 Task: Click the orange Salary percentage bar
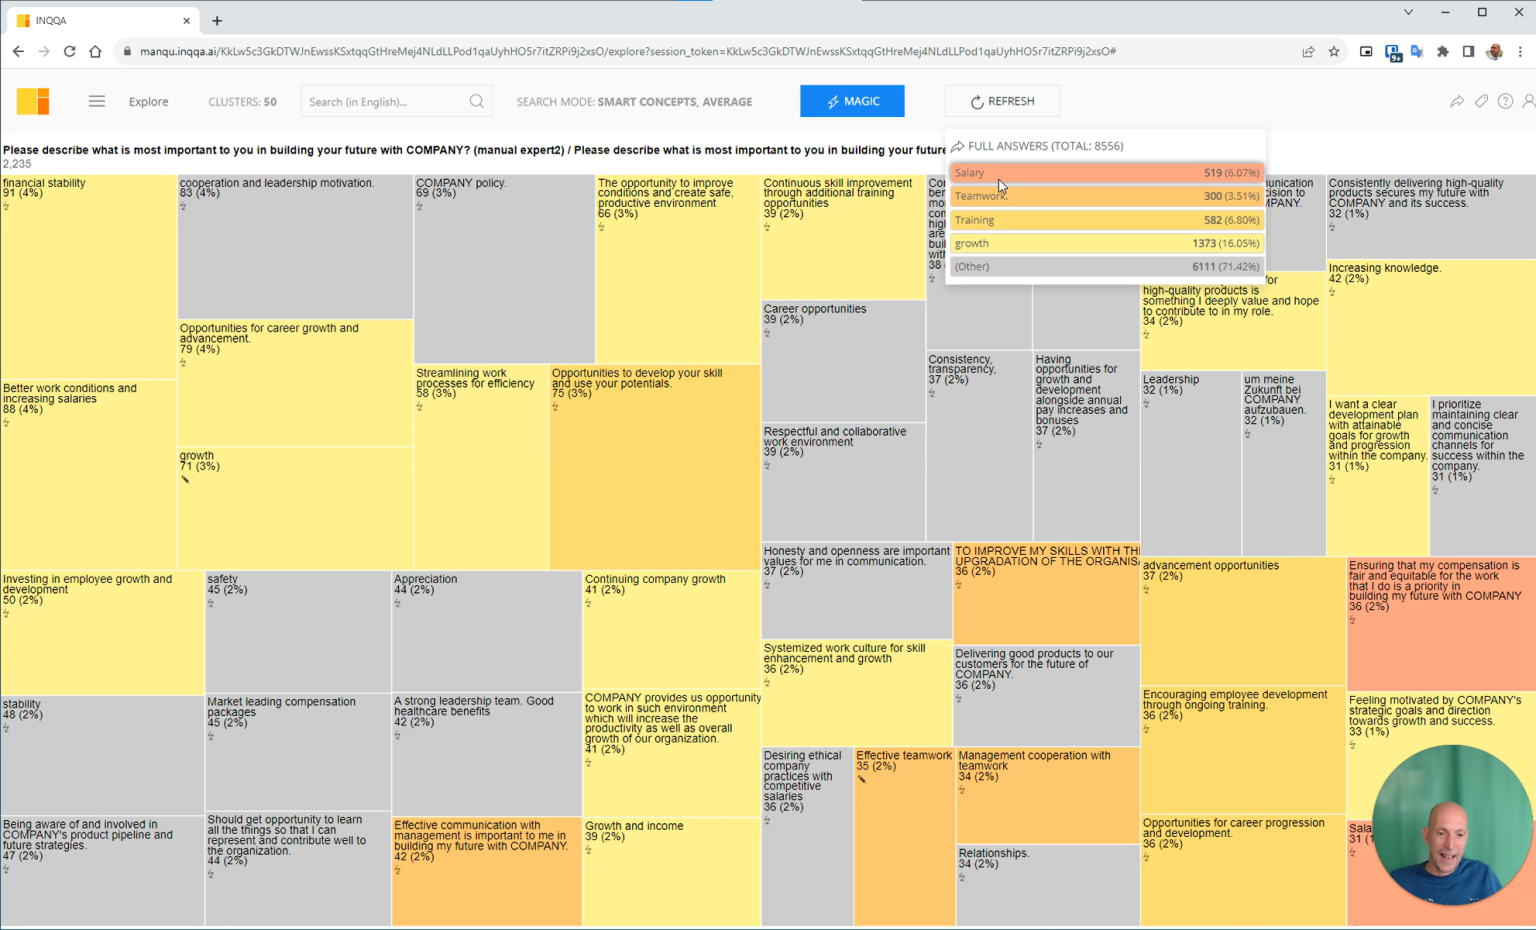pos(1105,172)
